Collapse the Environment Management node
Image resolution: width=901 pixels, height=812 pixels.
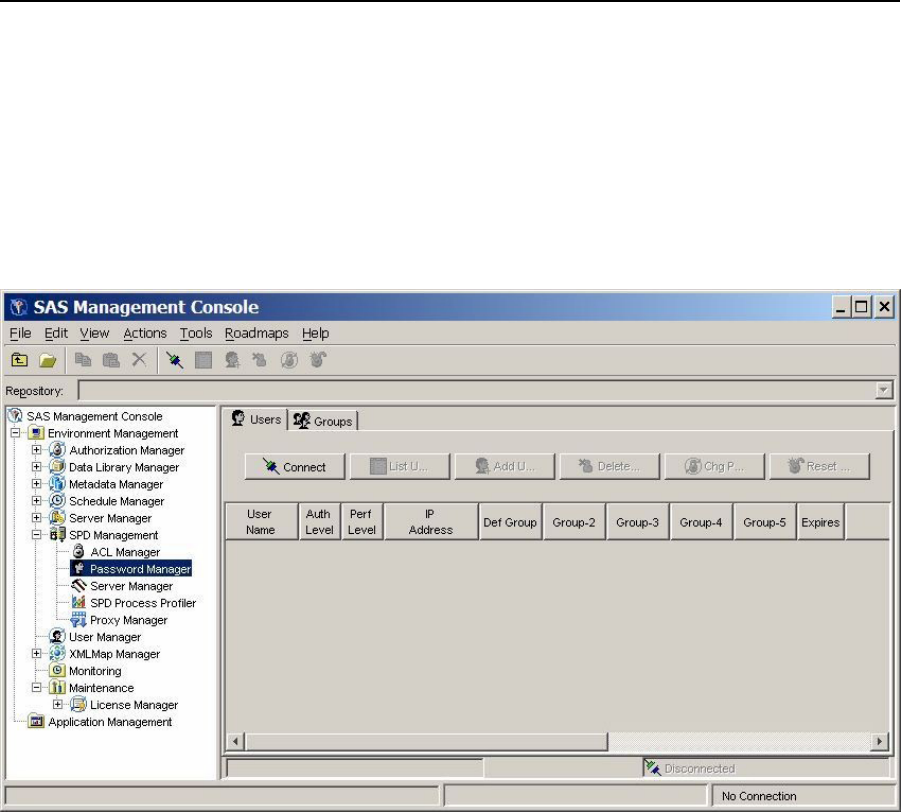(x=16, y=433)
